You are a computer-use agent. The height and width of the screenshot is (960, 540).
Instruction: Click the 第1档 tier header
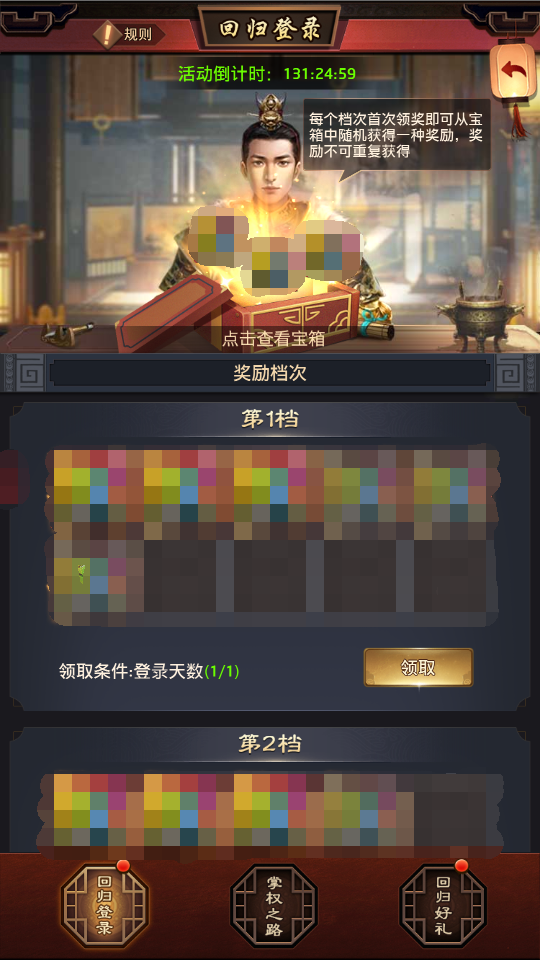(269, 420)
